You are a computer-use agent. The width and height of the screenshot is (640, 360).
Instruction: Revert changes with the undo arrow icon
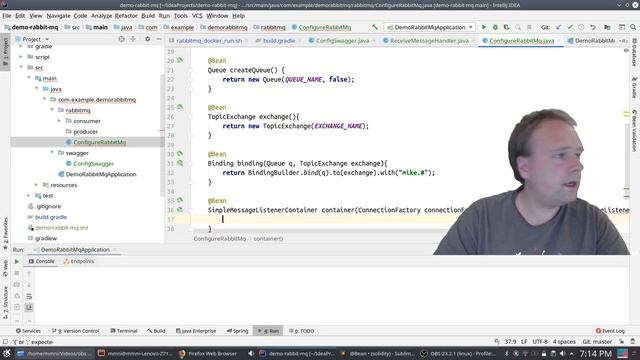[x=593, y=27]
